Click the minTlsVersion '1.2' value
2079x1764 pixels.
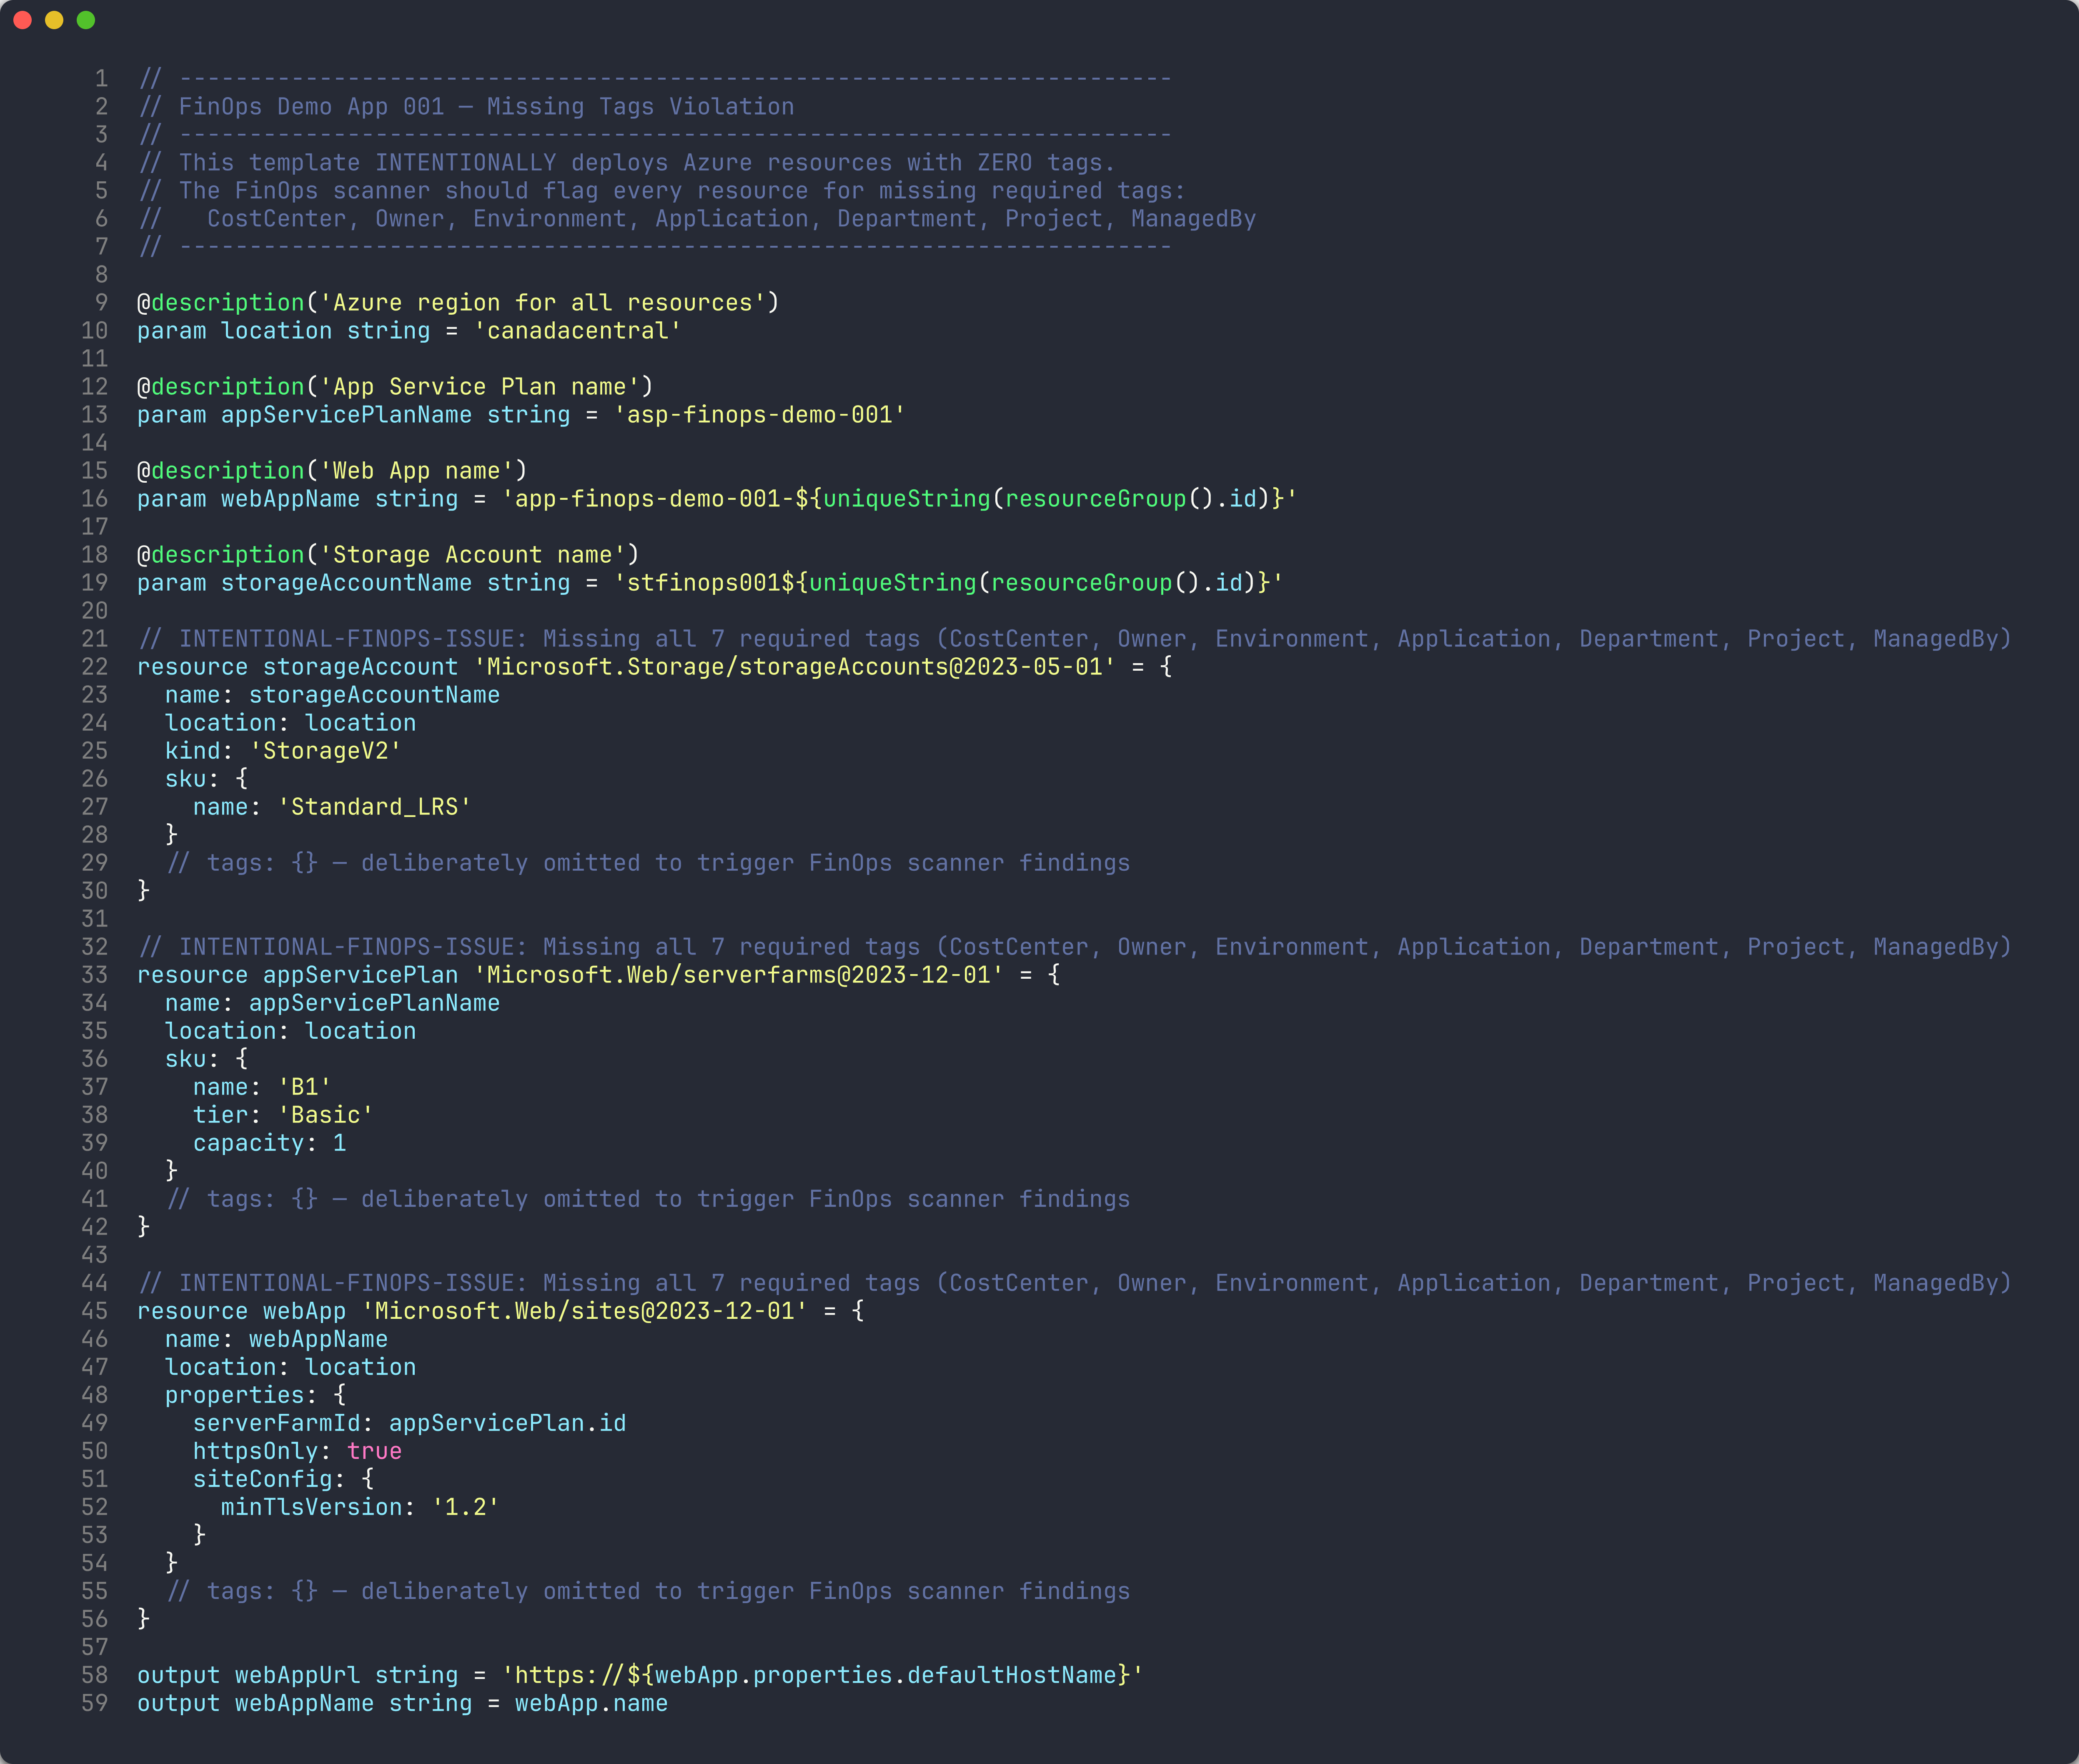(465, 1507)
